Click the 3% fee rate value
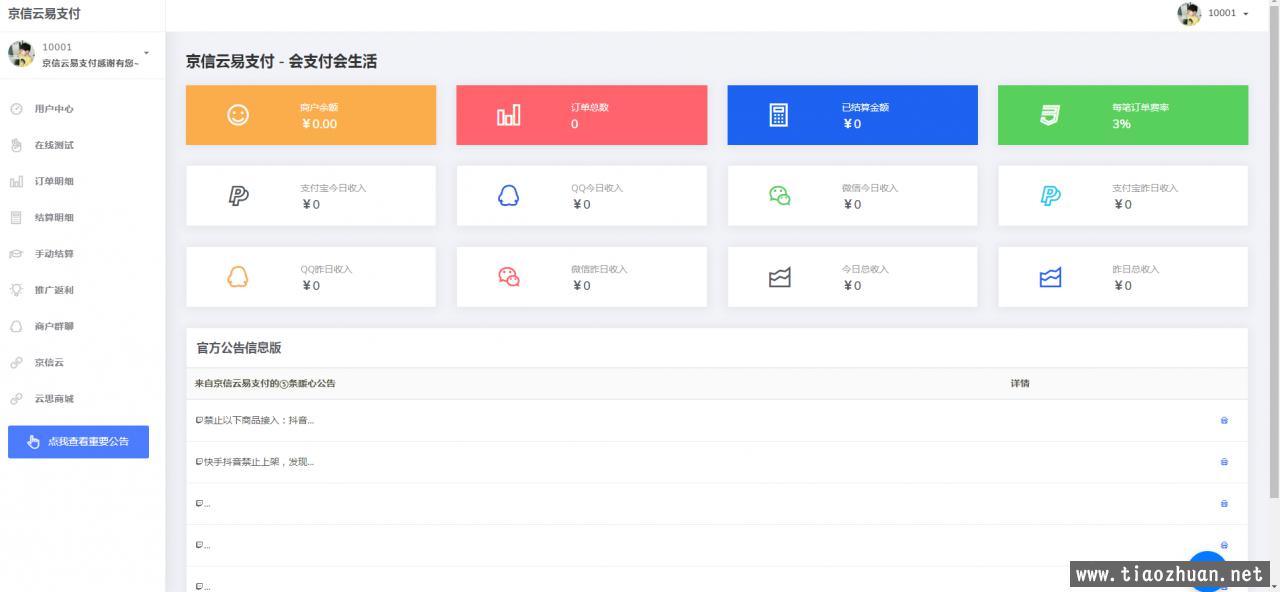The height and width of the screenshot is (592, 1280). [1121, 124]
